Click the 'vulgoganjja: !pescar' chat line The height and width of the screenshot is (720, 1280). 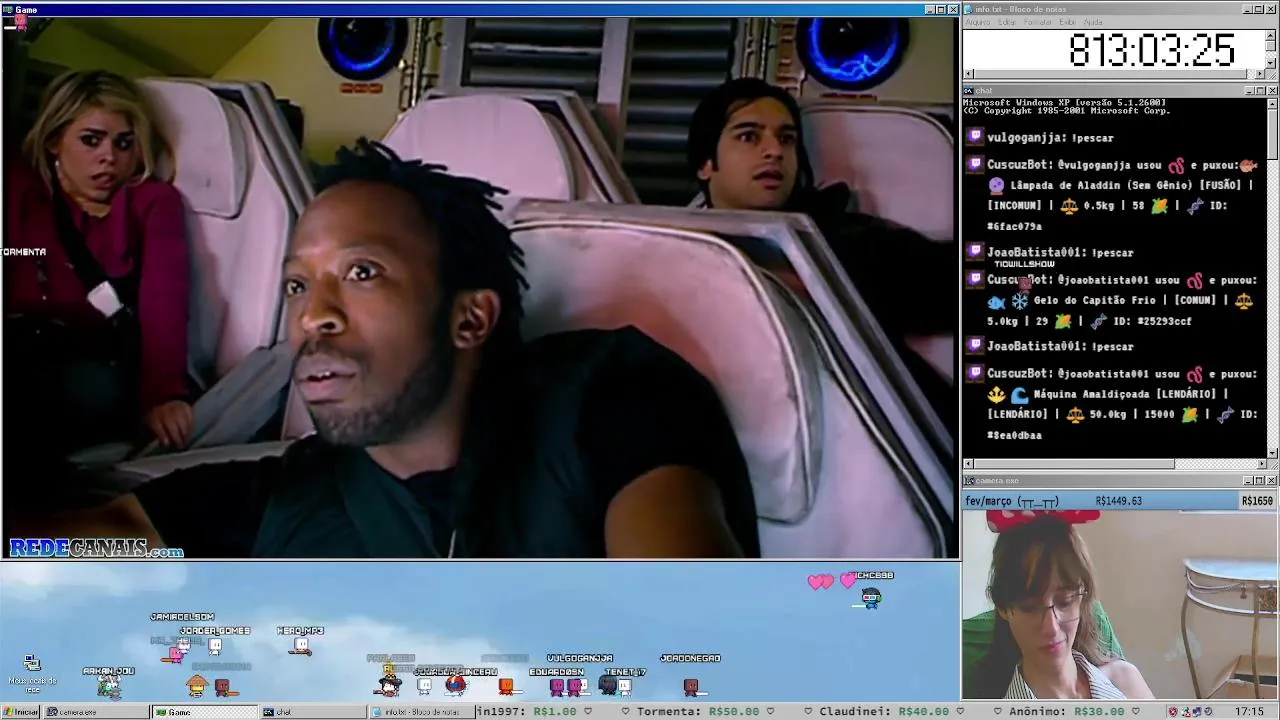(x=1050, y=138)
